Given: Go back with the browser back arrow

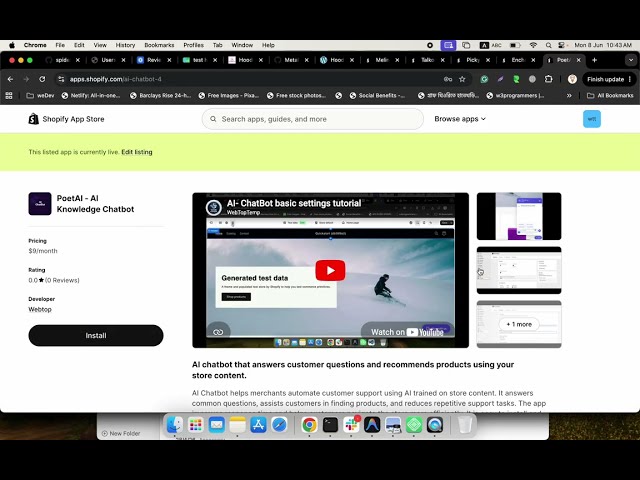Looking at the screenshot, I should click(x=11, y=79).
